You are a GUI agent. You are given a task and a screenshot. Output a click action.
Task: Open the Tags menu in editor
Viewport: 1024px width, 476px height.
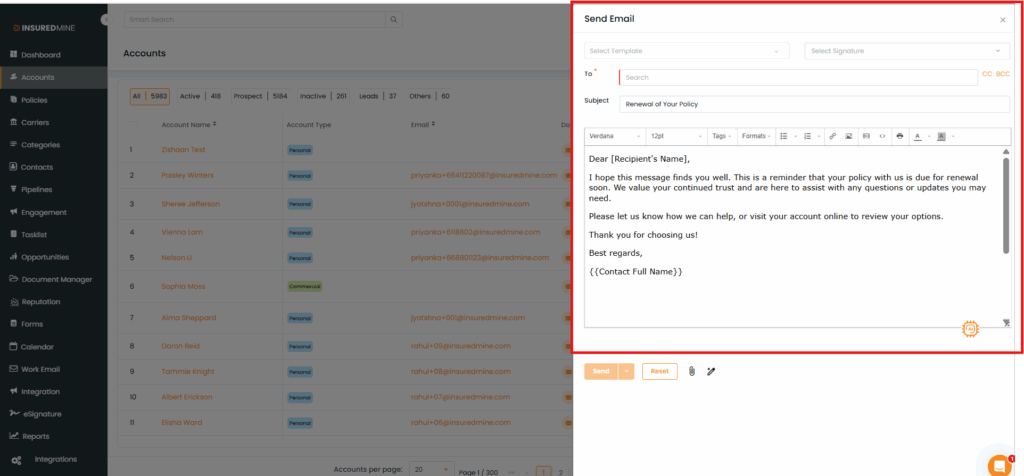pyautogui.click(x=722, y=136)
